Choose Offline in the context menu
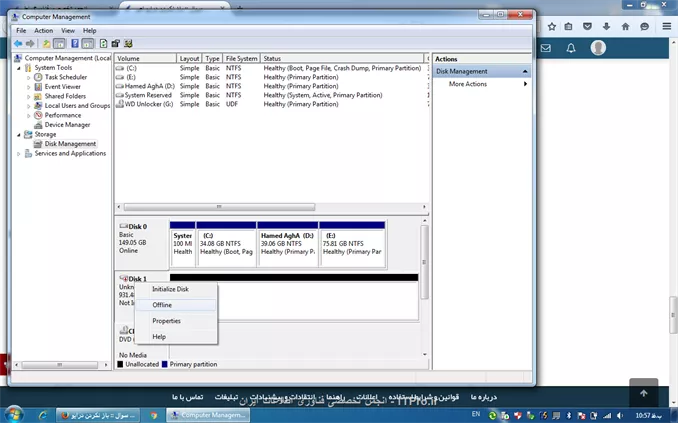This screenshot has height=423, width=678. pyautogui.click(x=176, y=305)
